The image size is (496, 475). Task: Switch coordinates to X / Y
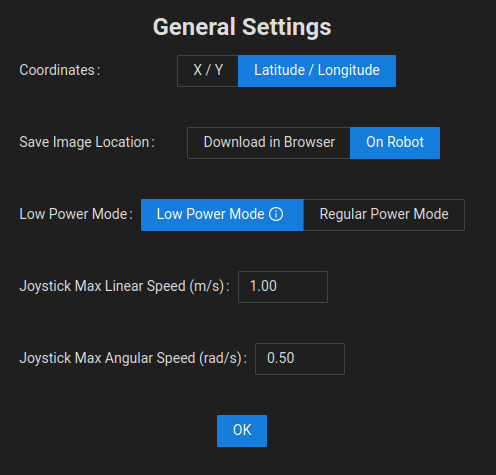tap(208, 71)
